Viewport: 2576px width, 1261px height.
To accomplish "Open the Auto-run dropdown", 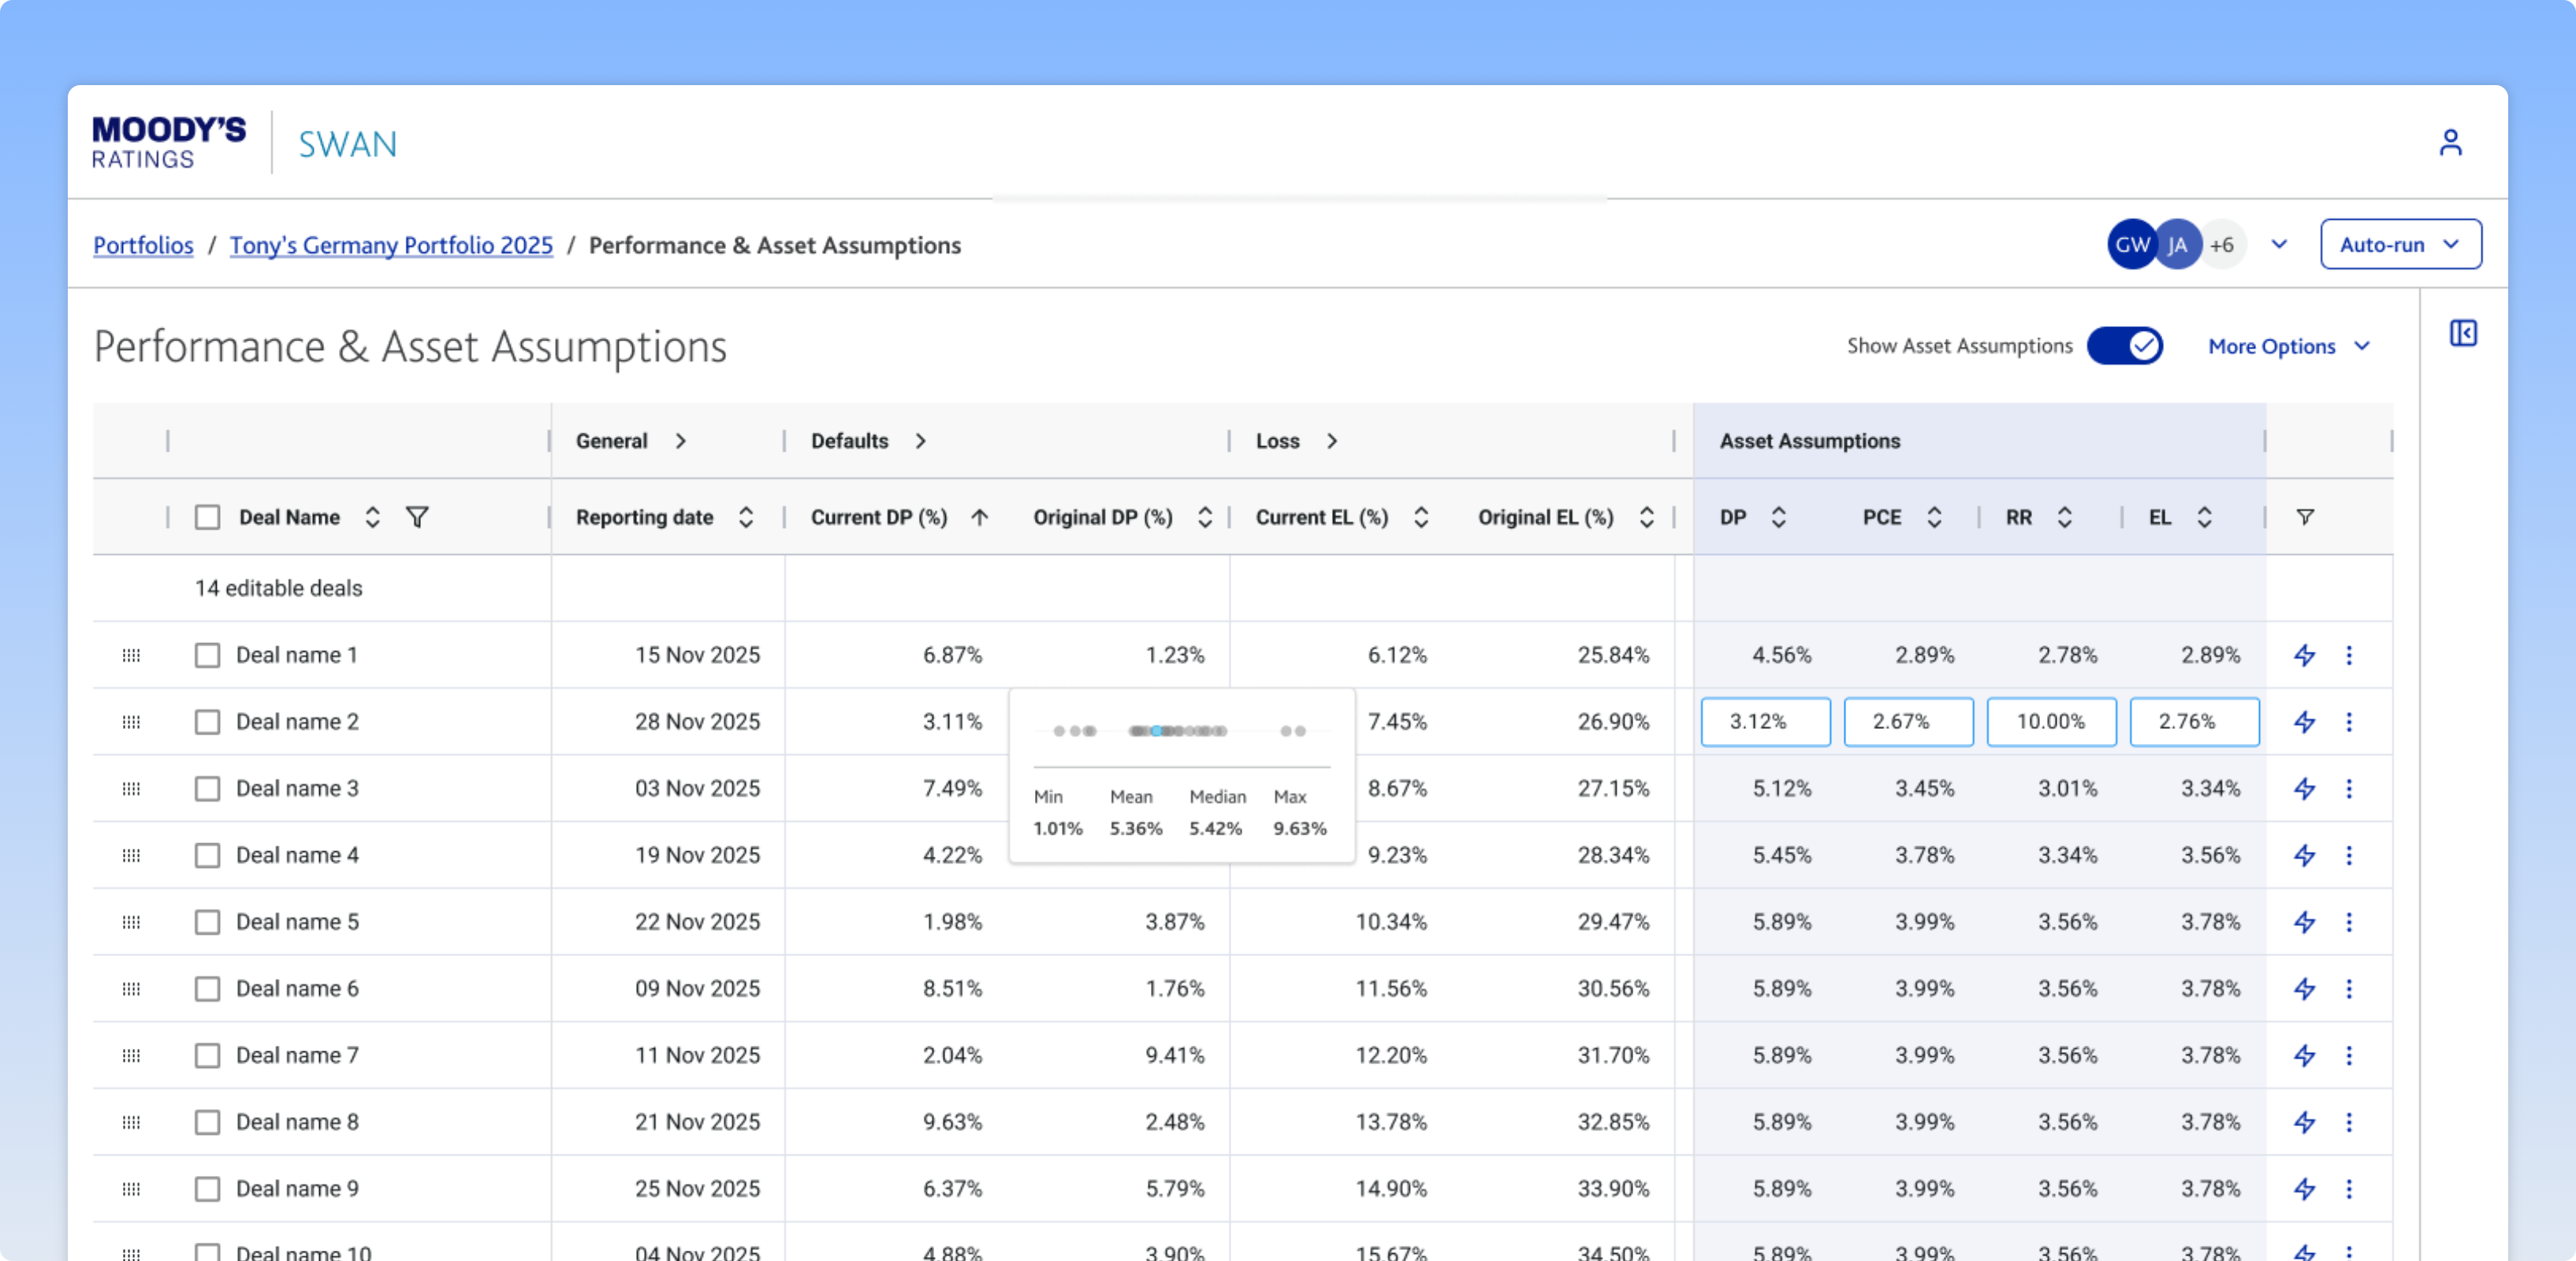I will (x=2400, y=244).
